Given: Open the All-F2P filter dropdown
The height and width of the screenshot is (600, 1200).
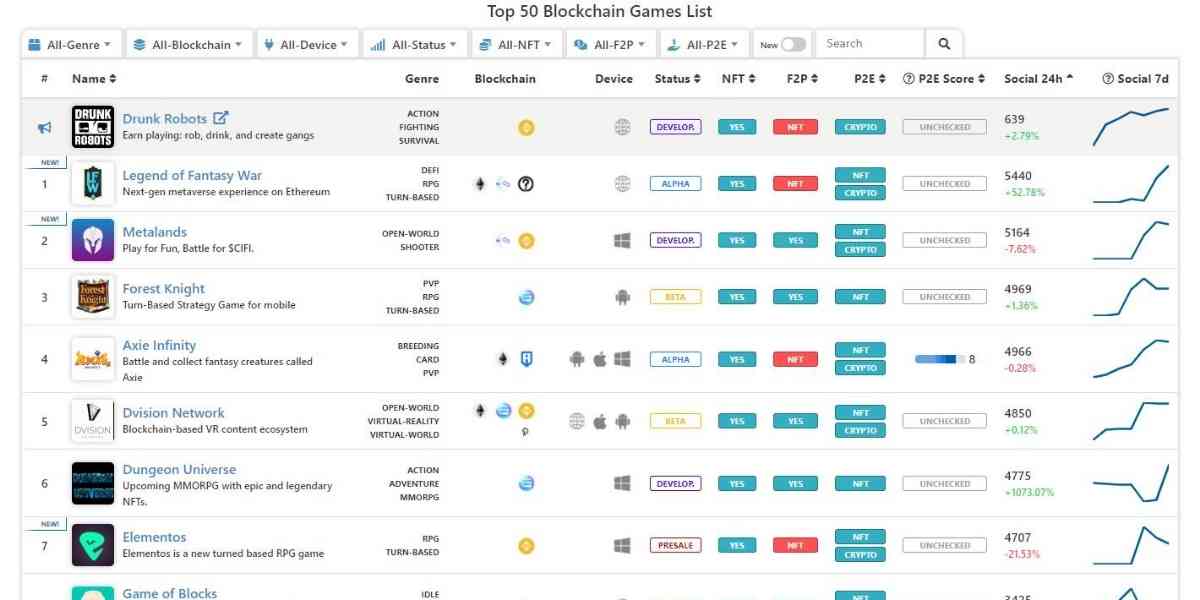Looking at the screenshot, I should tap(611, 44).
